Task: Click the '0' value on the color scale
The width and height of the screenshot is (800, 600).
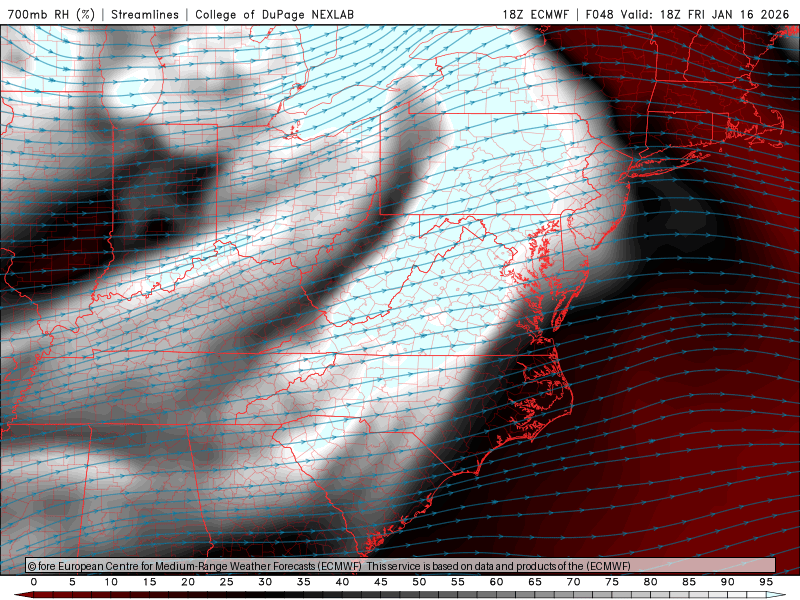Action: (34, 582)
